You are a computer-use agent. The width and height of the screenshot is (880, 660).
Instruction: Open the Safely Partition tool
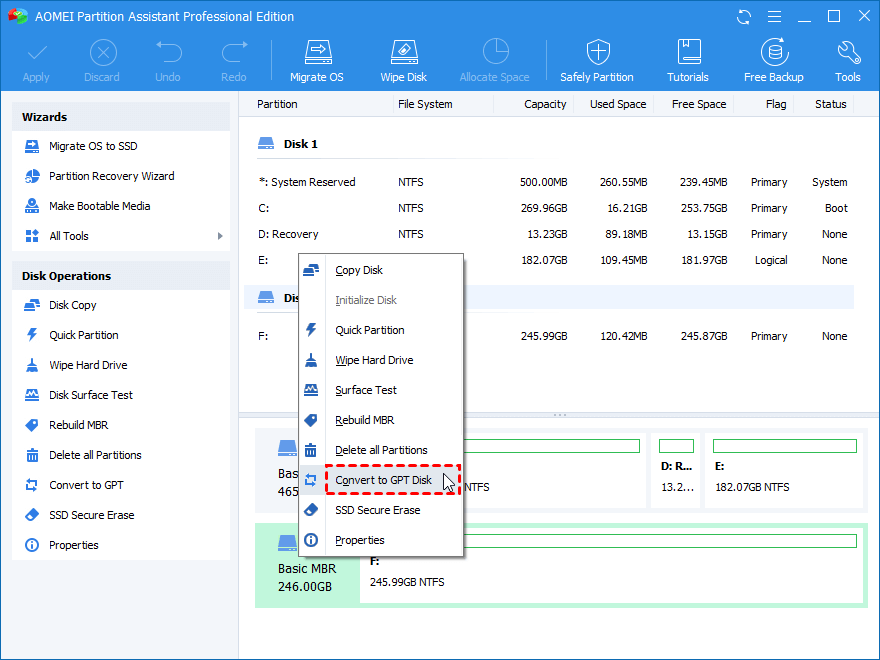tap(597, 60)
